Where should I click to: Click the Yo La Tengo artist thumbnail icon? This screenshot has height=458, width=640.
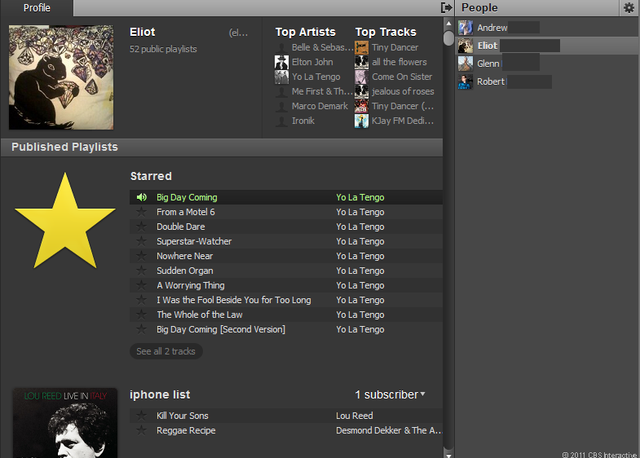click(x=282, y=77)
